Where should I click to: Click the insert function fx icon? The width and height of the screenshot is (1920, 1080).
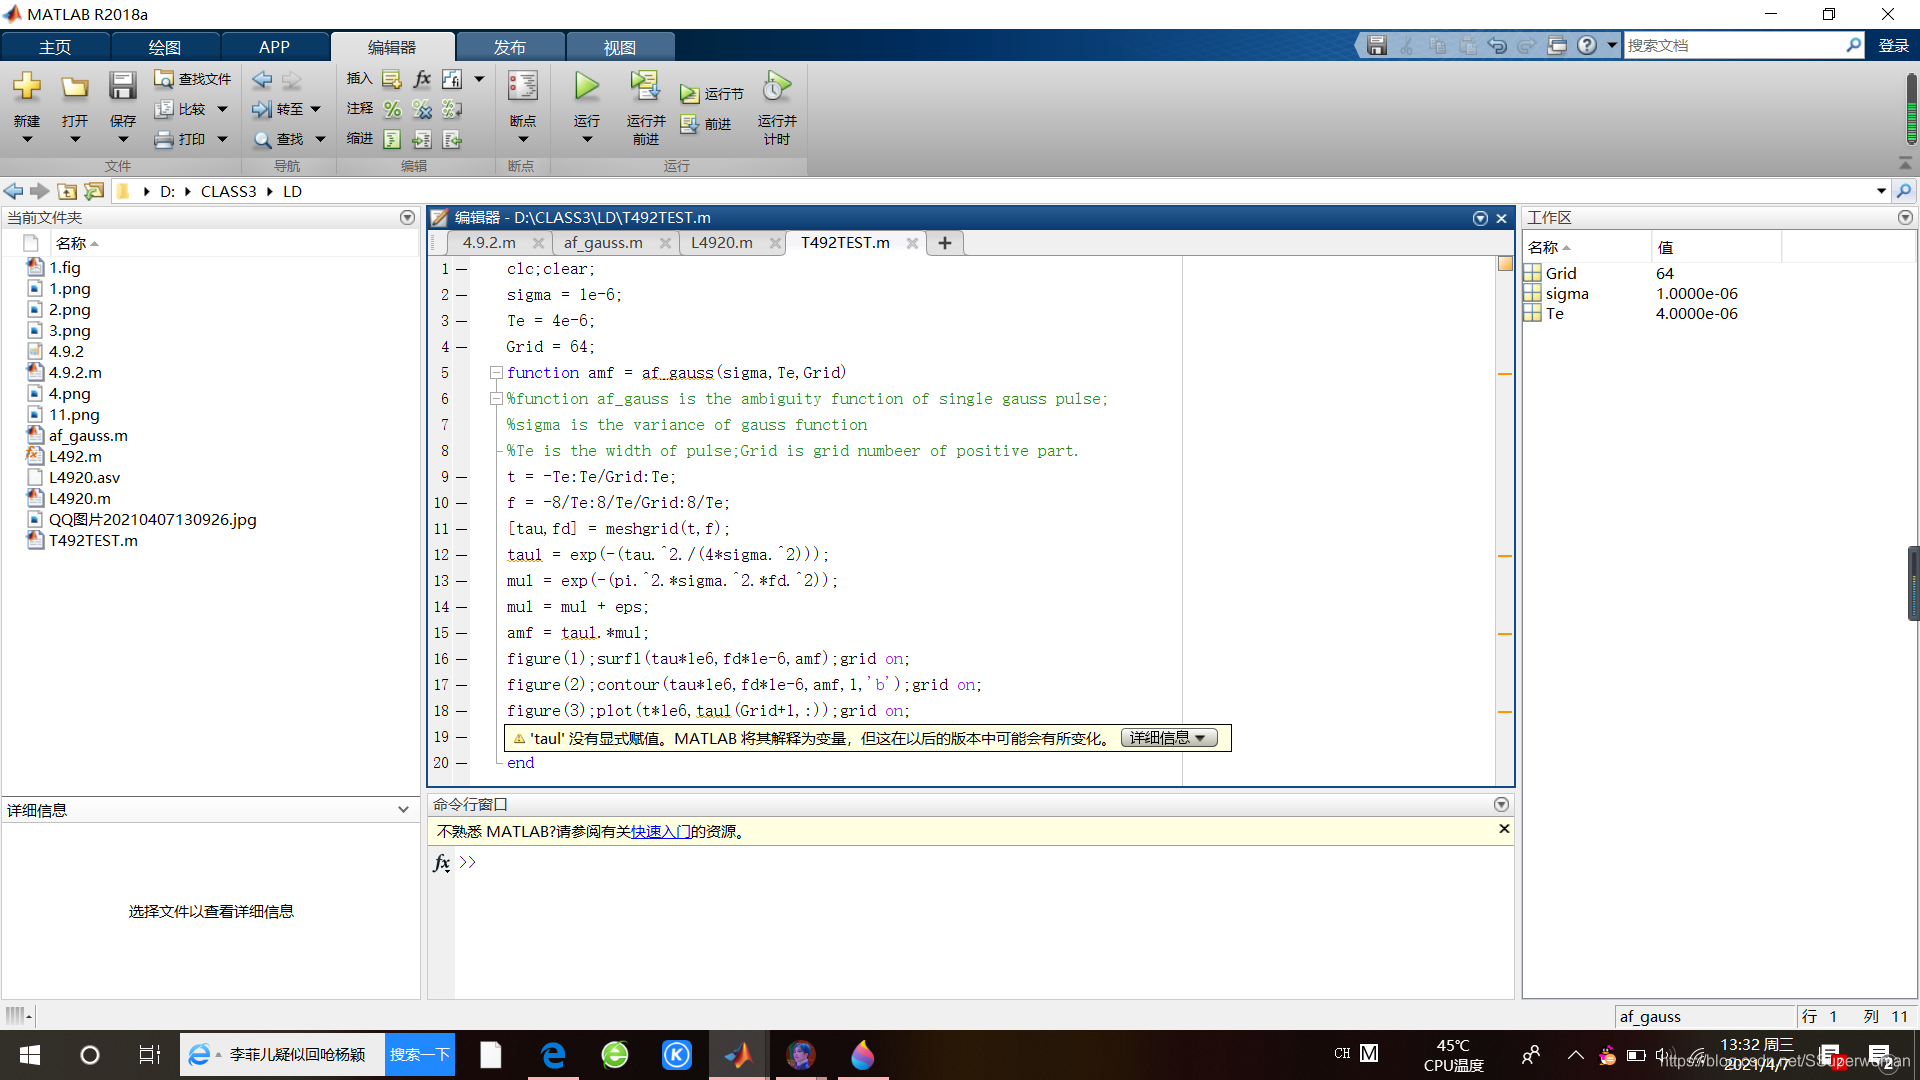422,79
